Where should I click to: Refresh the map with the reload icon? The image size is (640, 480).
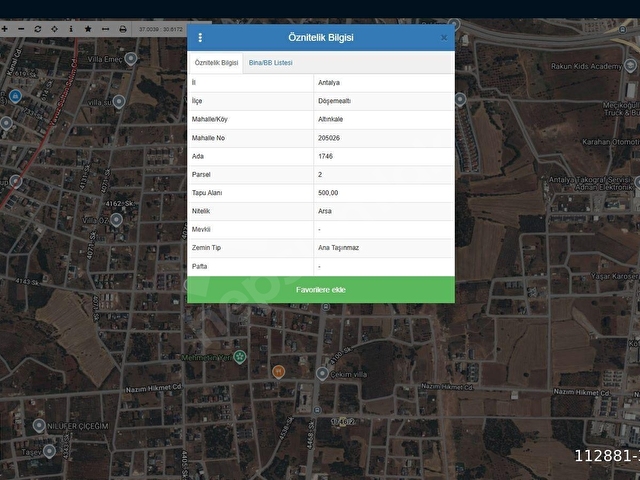click(38, 29)
